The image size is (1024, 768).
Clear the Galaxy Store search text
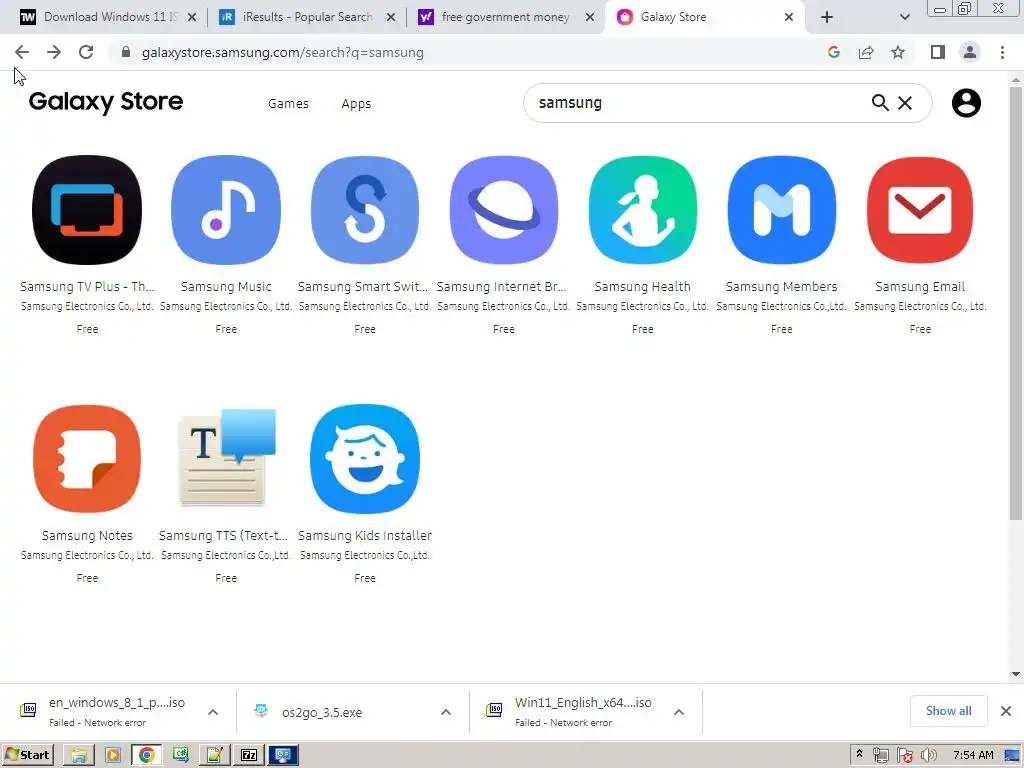point(904,103)
